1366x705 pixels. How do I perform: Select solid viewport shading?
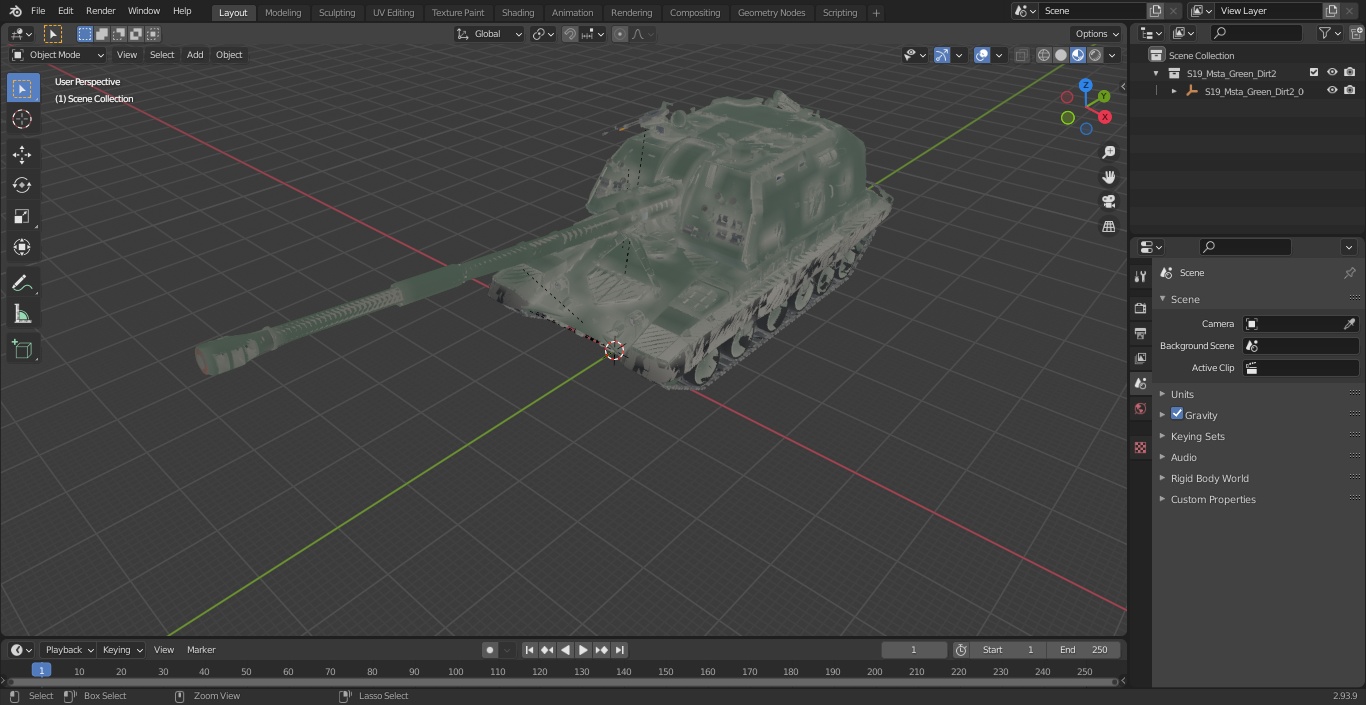click(x=1061, y=55)
